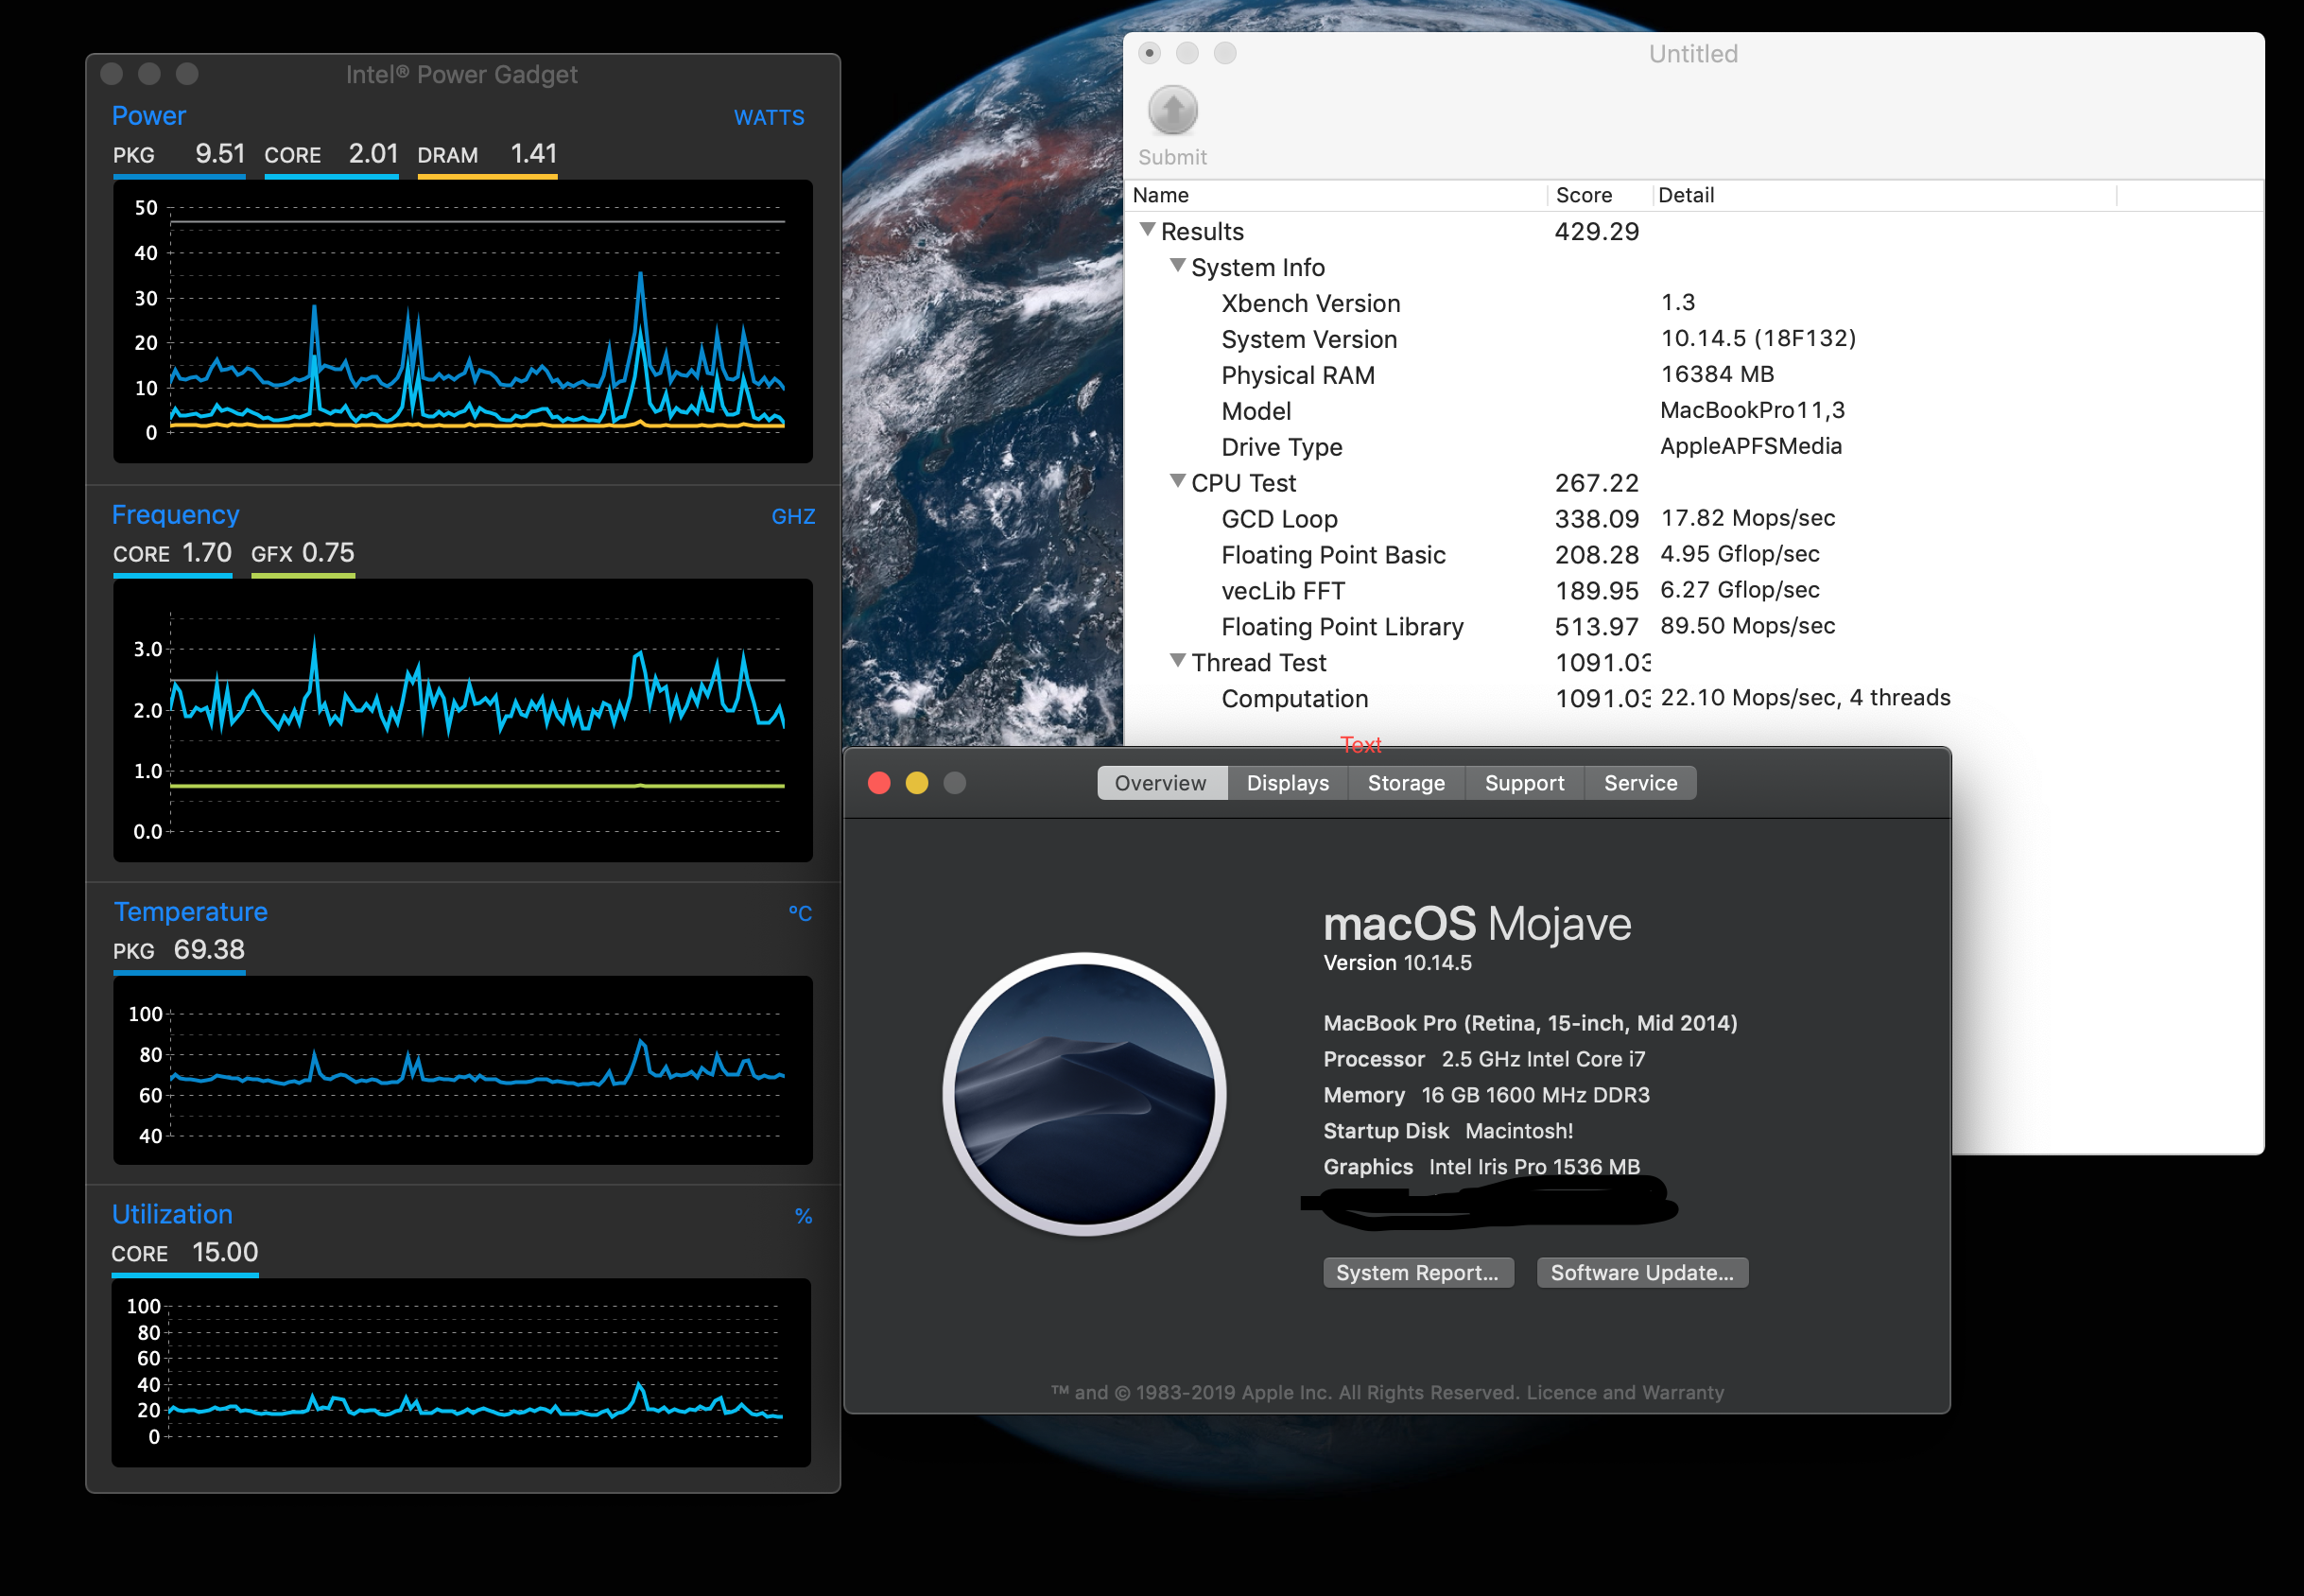Switch to the Displays tab

(1287, 783)
